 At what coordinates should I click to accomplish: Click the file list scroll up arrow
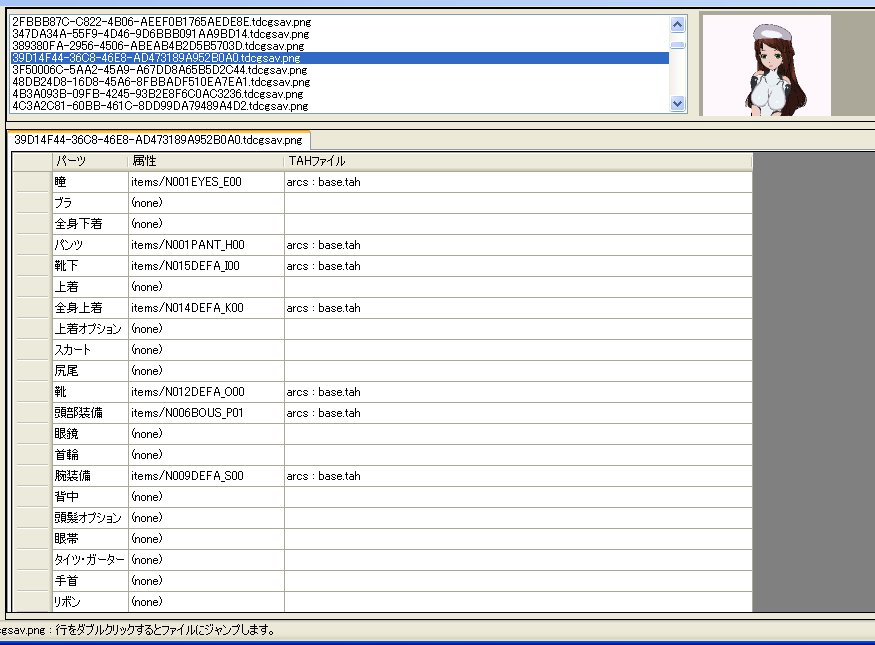[678, 24]
